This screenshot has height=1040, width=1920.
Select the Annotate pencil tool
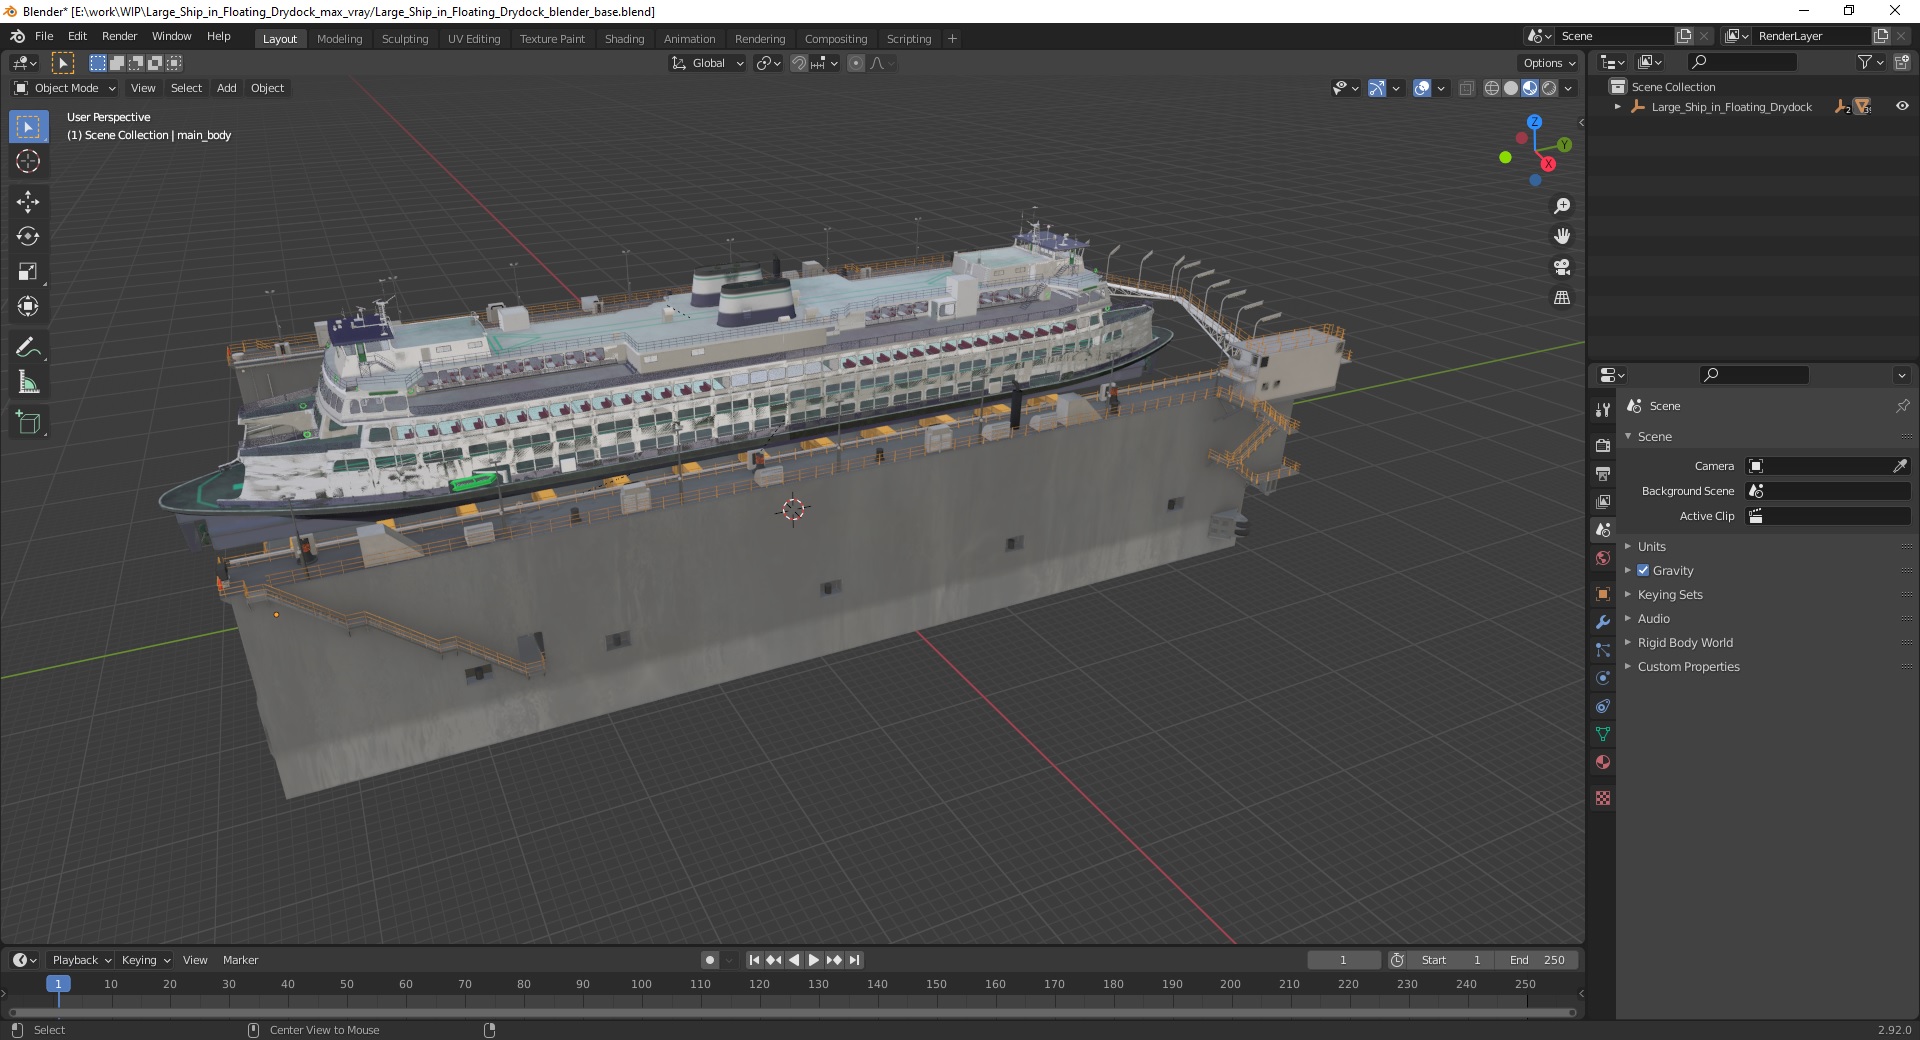[28, 348]
